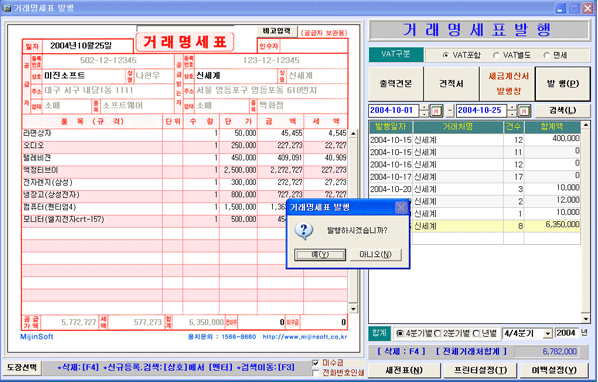This screenshot has width=598, height=382.
Task: Click the stepper on the 2004-10-25 date
Action: 512,111
